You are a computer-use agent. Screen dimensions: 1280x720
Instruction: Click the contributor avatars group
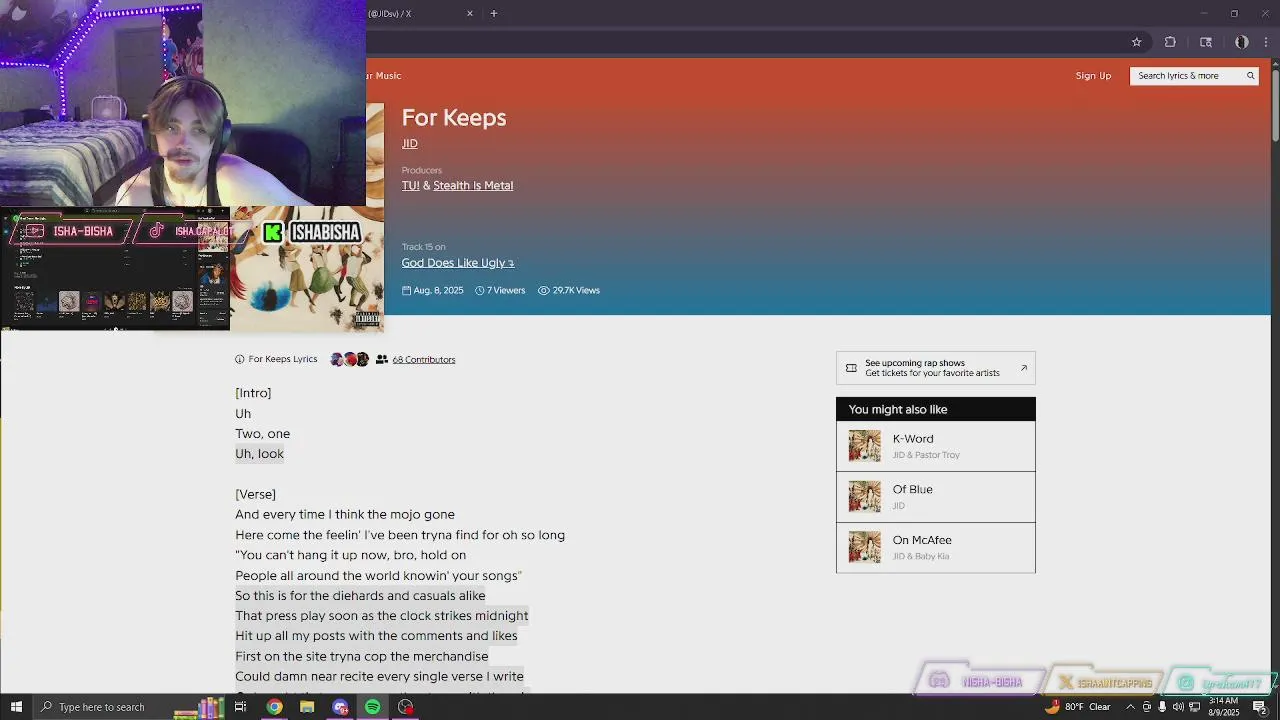coord(350,359)
